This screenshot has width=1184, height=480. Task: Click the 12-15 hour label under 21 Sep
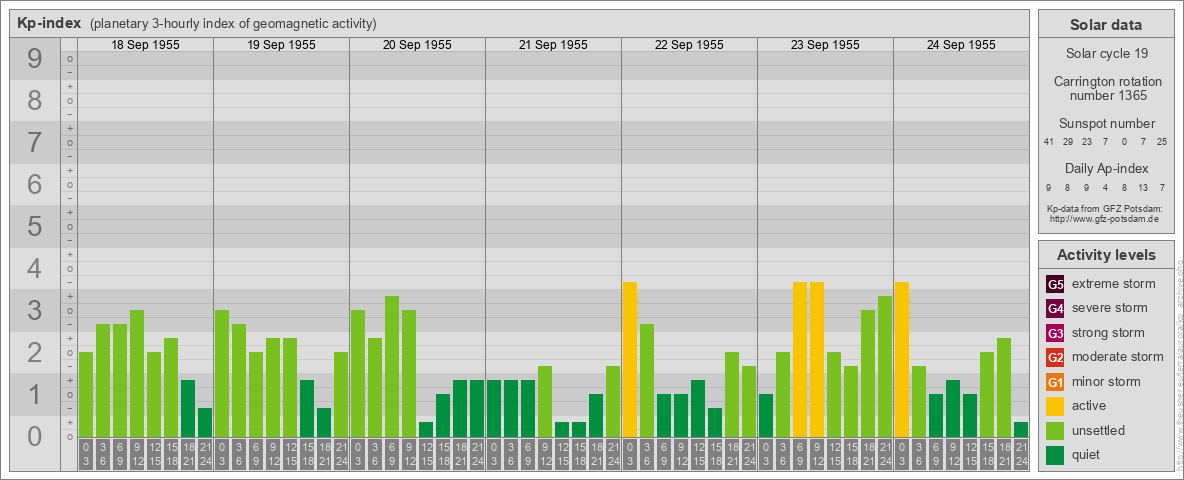[x=562, y=455]
